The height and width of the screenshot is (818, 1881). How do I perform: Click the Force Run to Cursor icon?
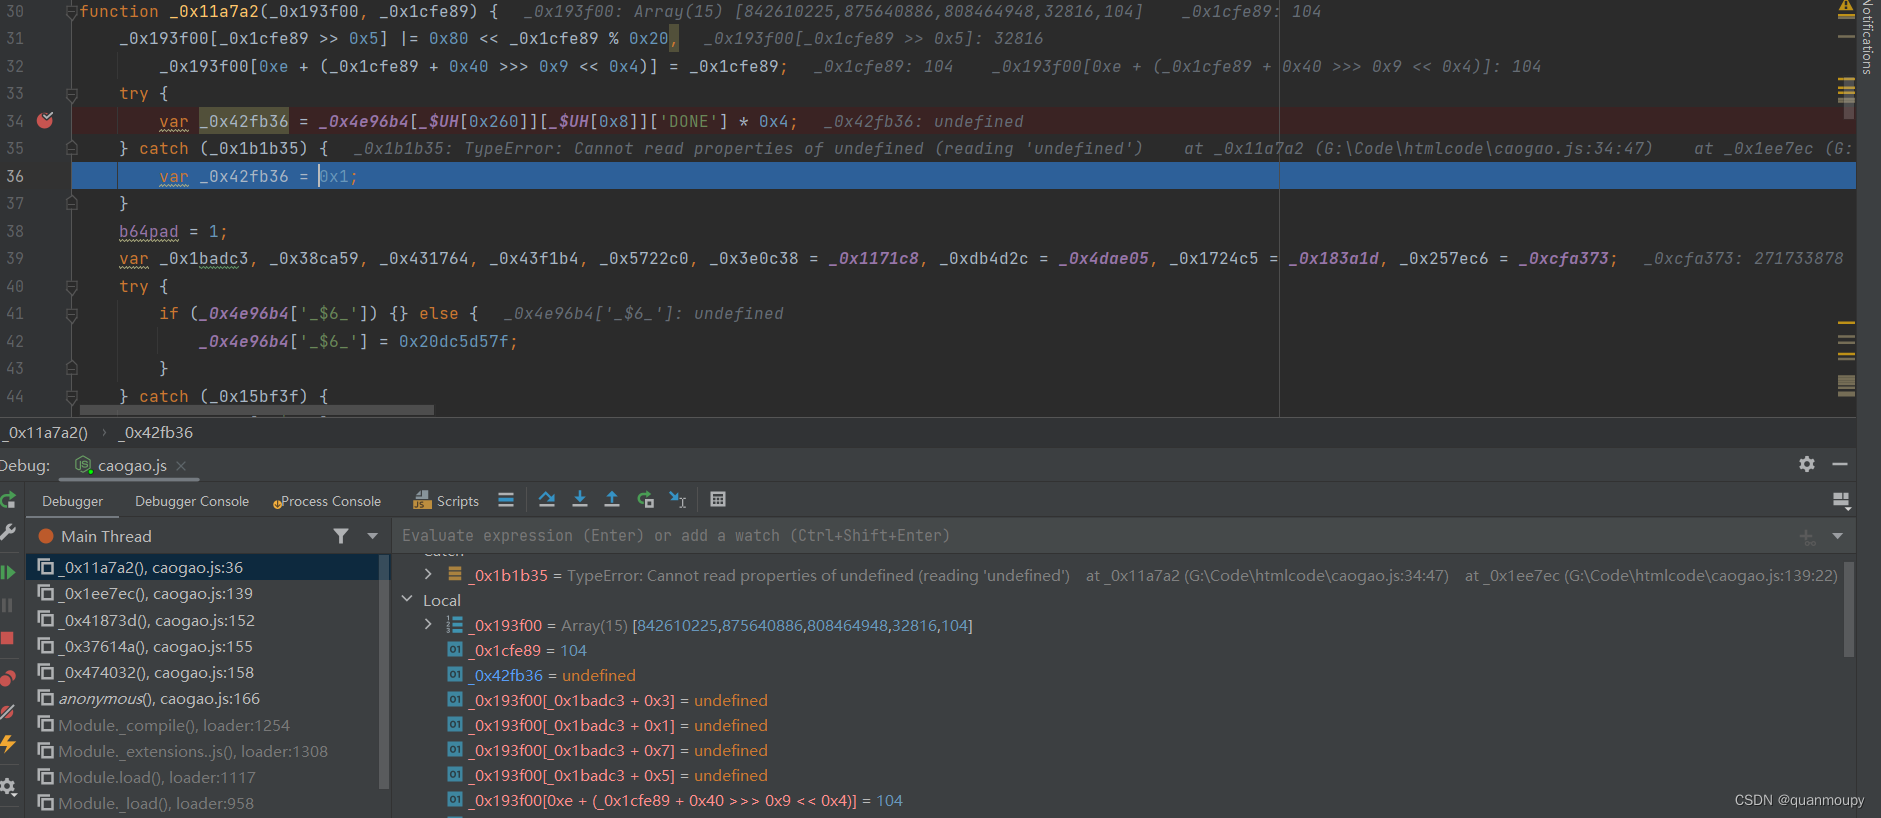click(645, 500)
